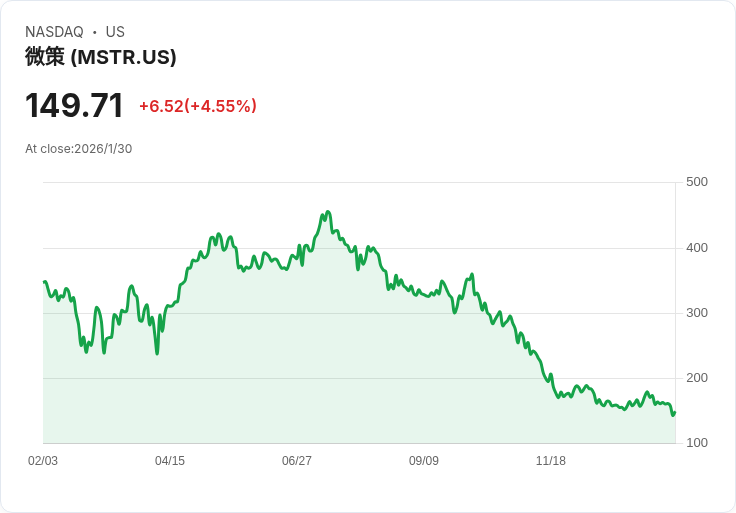The image size is (736, 513).
Task: Select the 200 price axis label
Action: [x=697, y=378]
